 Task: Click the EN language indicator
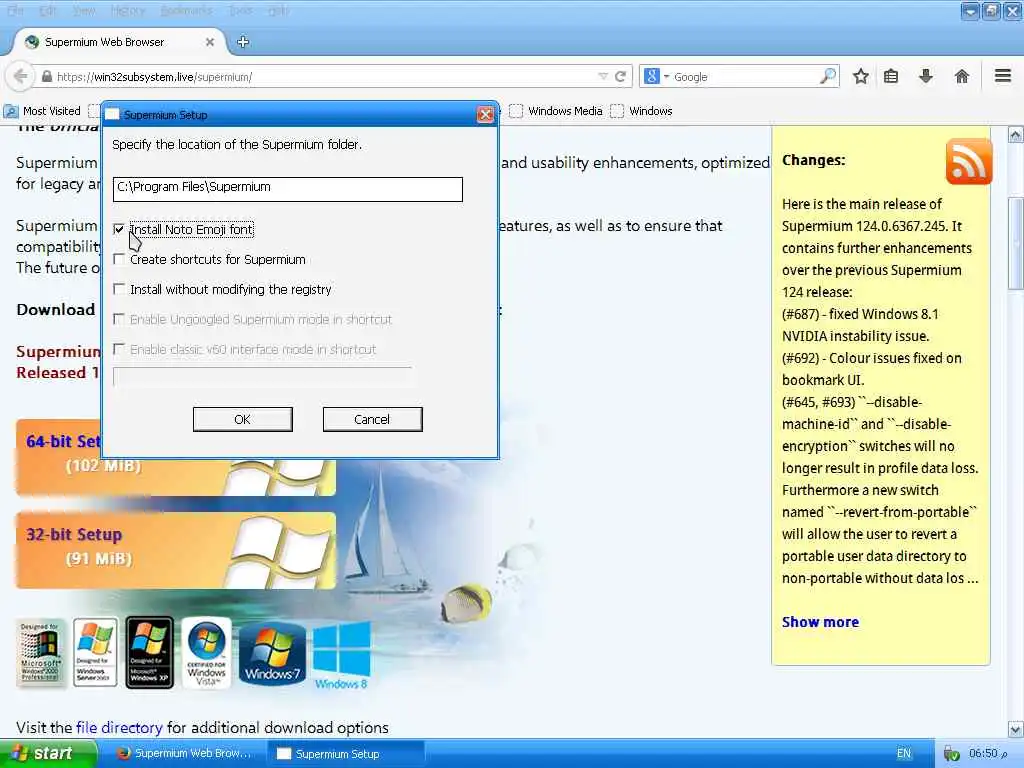(x=904, y=754)
